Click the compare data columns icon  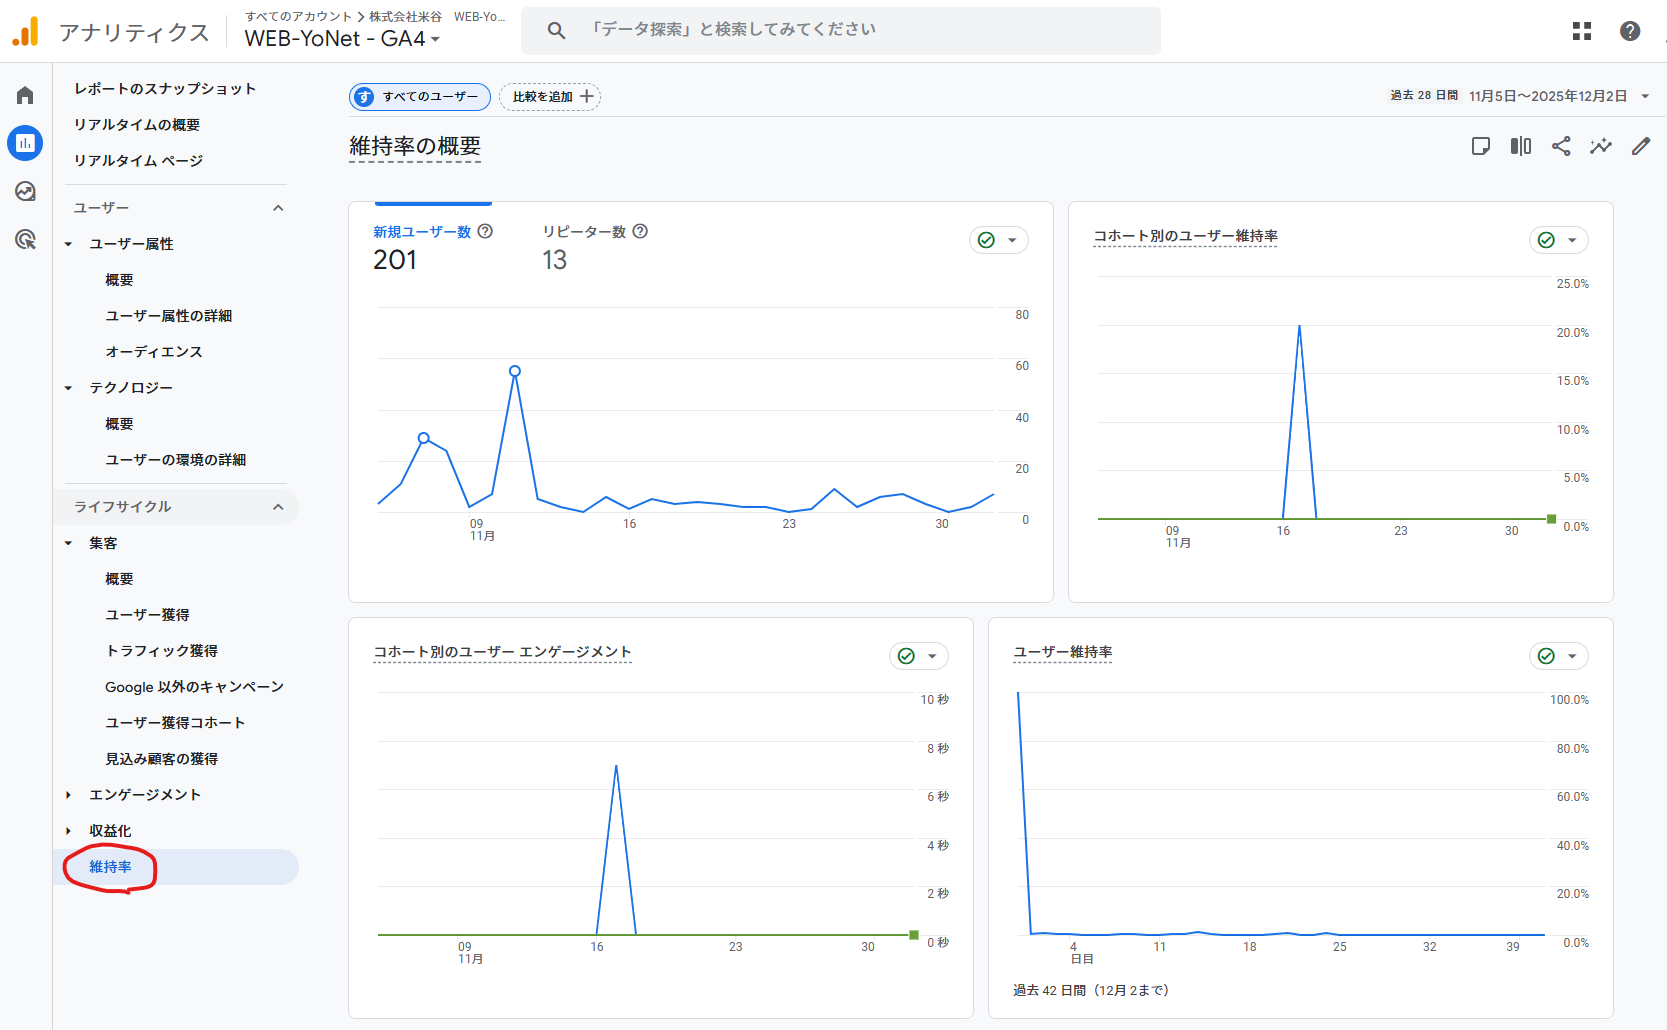coord(1520,146)
